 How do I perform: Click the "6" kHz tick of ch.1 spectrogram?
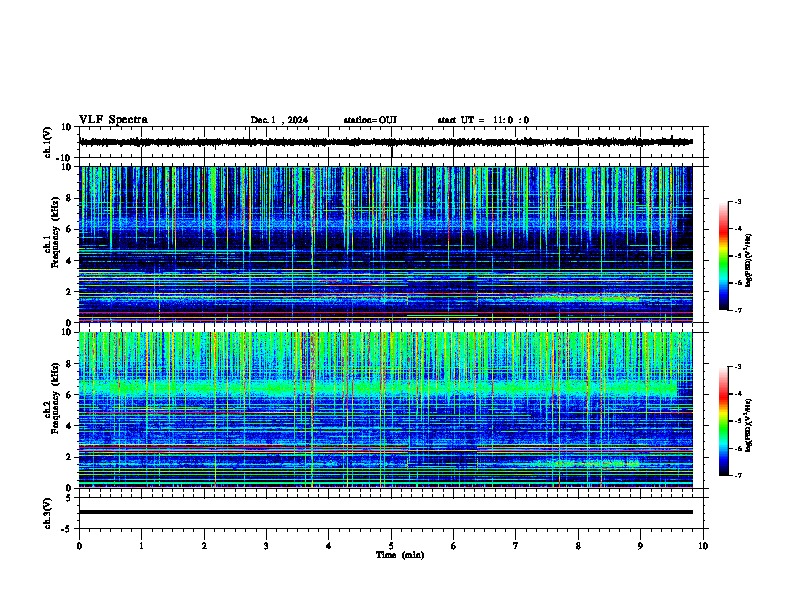(70, 230)
